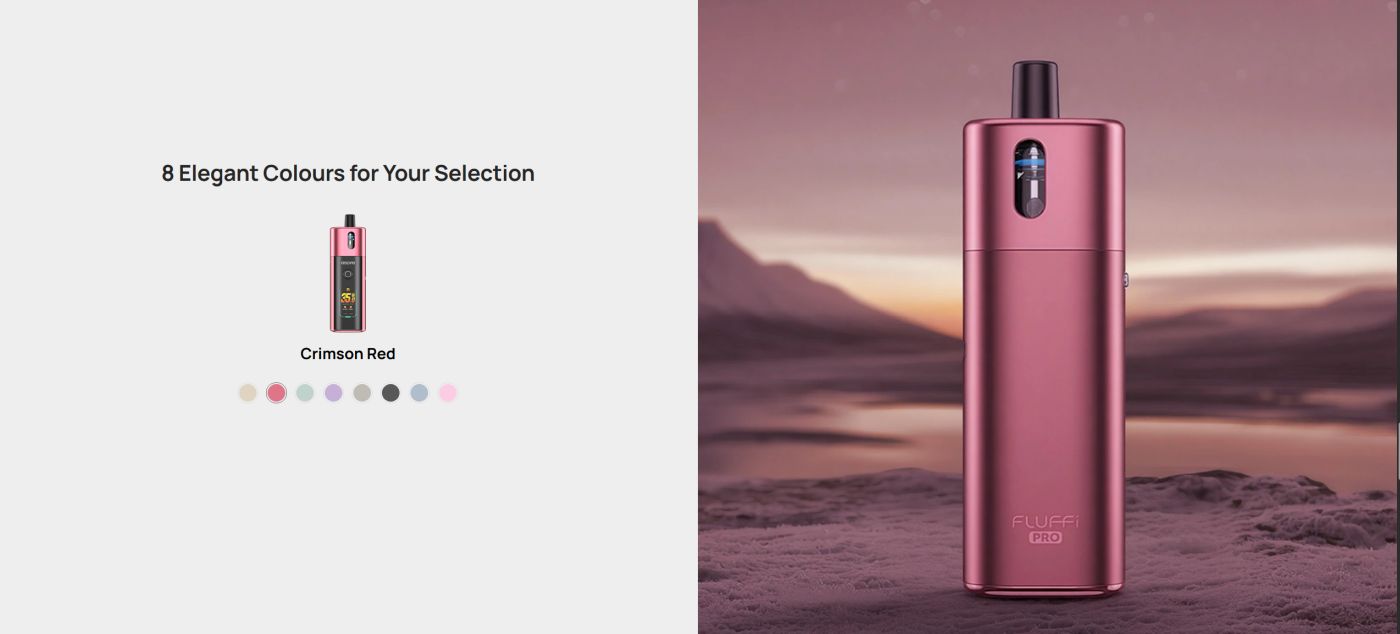Select the light pink colour swatch
The height and width of the screenshot is (634, 1400).
pos(448,393)
